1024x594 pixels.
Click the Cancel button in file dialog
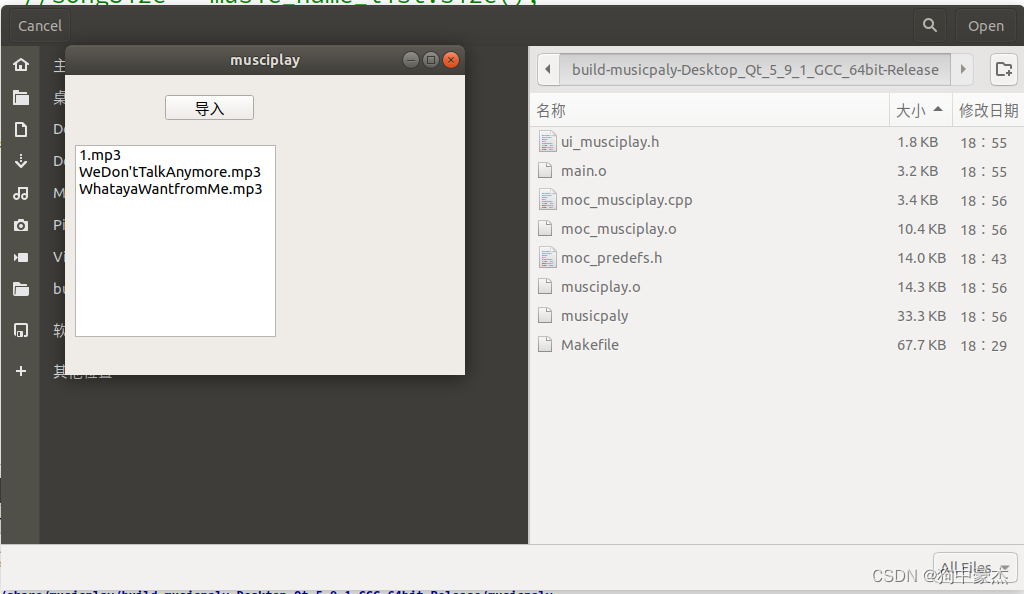pyautogui.click(x=40, y=26)
